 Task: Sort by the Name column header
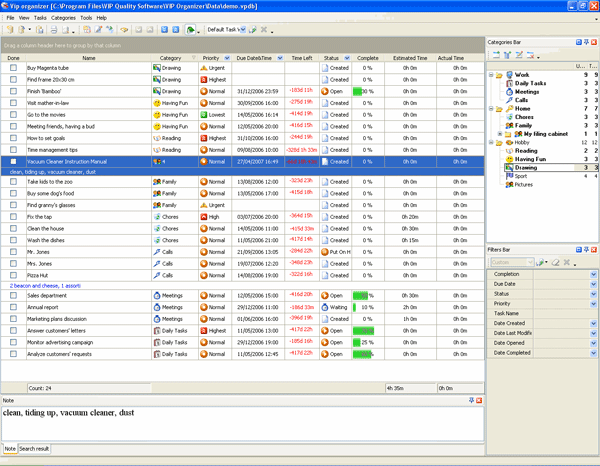(x=89, y=58)
